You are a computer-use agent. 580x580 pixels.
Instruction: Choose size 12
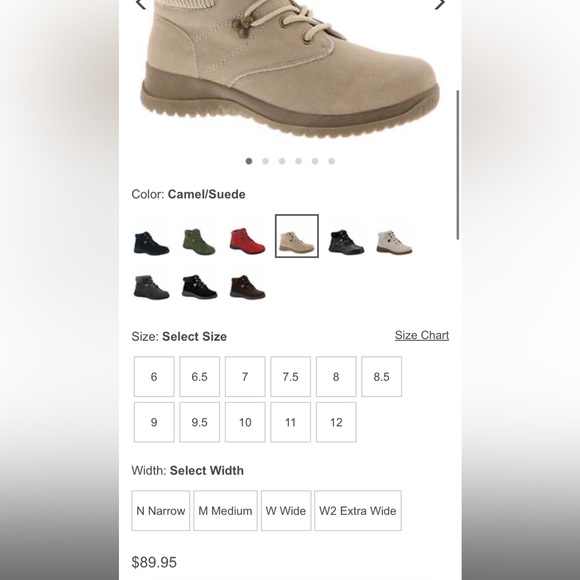[336, 422]
